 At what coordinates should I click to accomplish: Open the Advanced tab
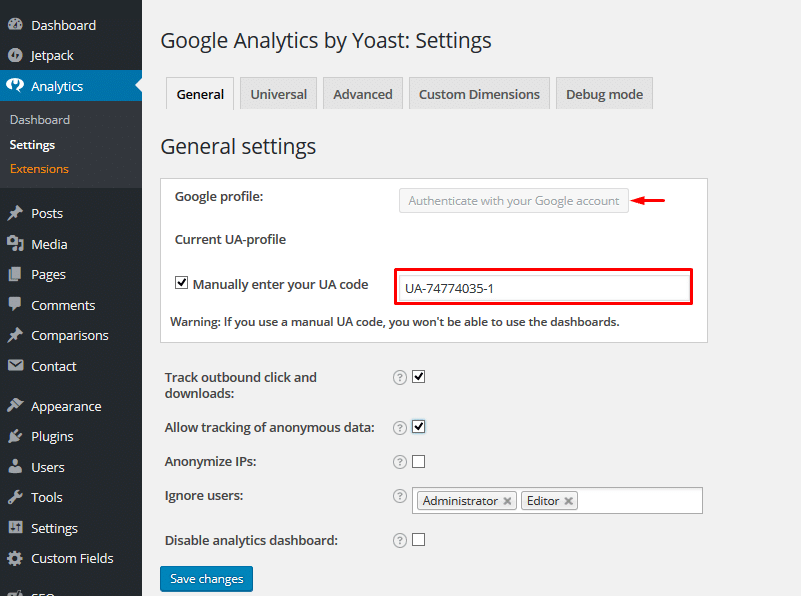click(363, 94)
